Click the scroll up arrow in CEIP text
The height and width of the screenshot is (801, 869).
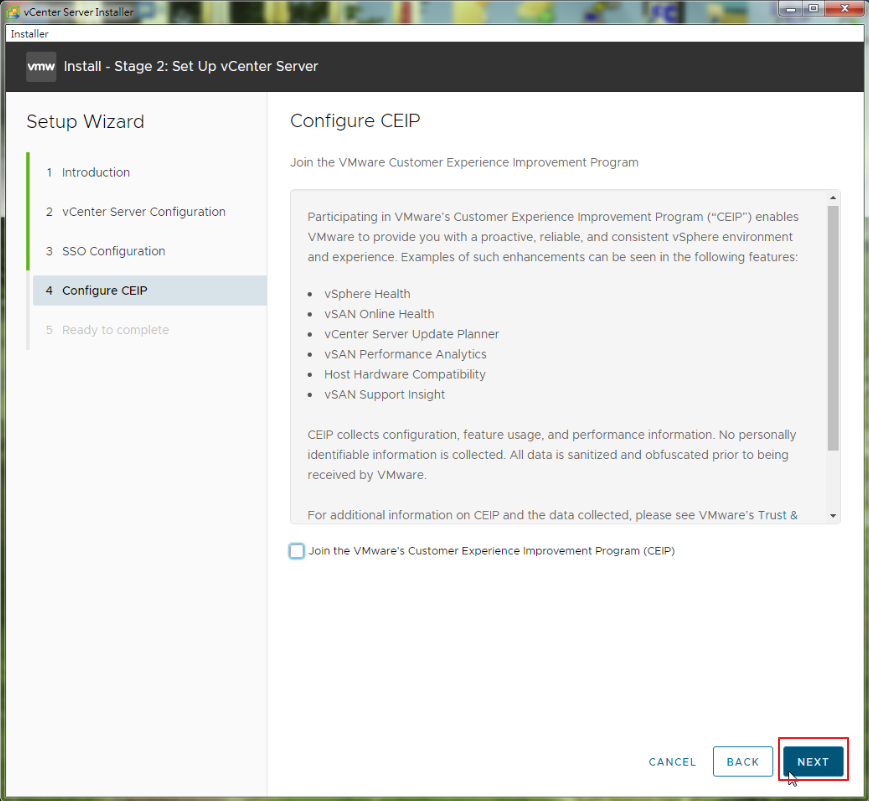tap(832, 198)
